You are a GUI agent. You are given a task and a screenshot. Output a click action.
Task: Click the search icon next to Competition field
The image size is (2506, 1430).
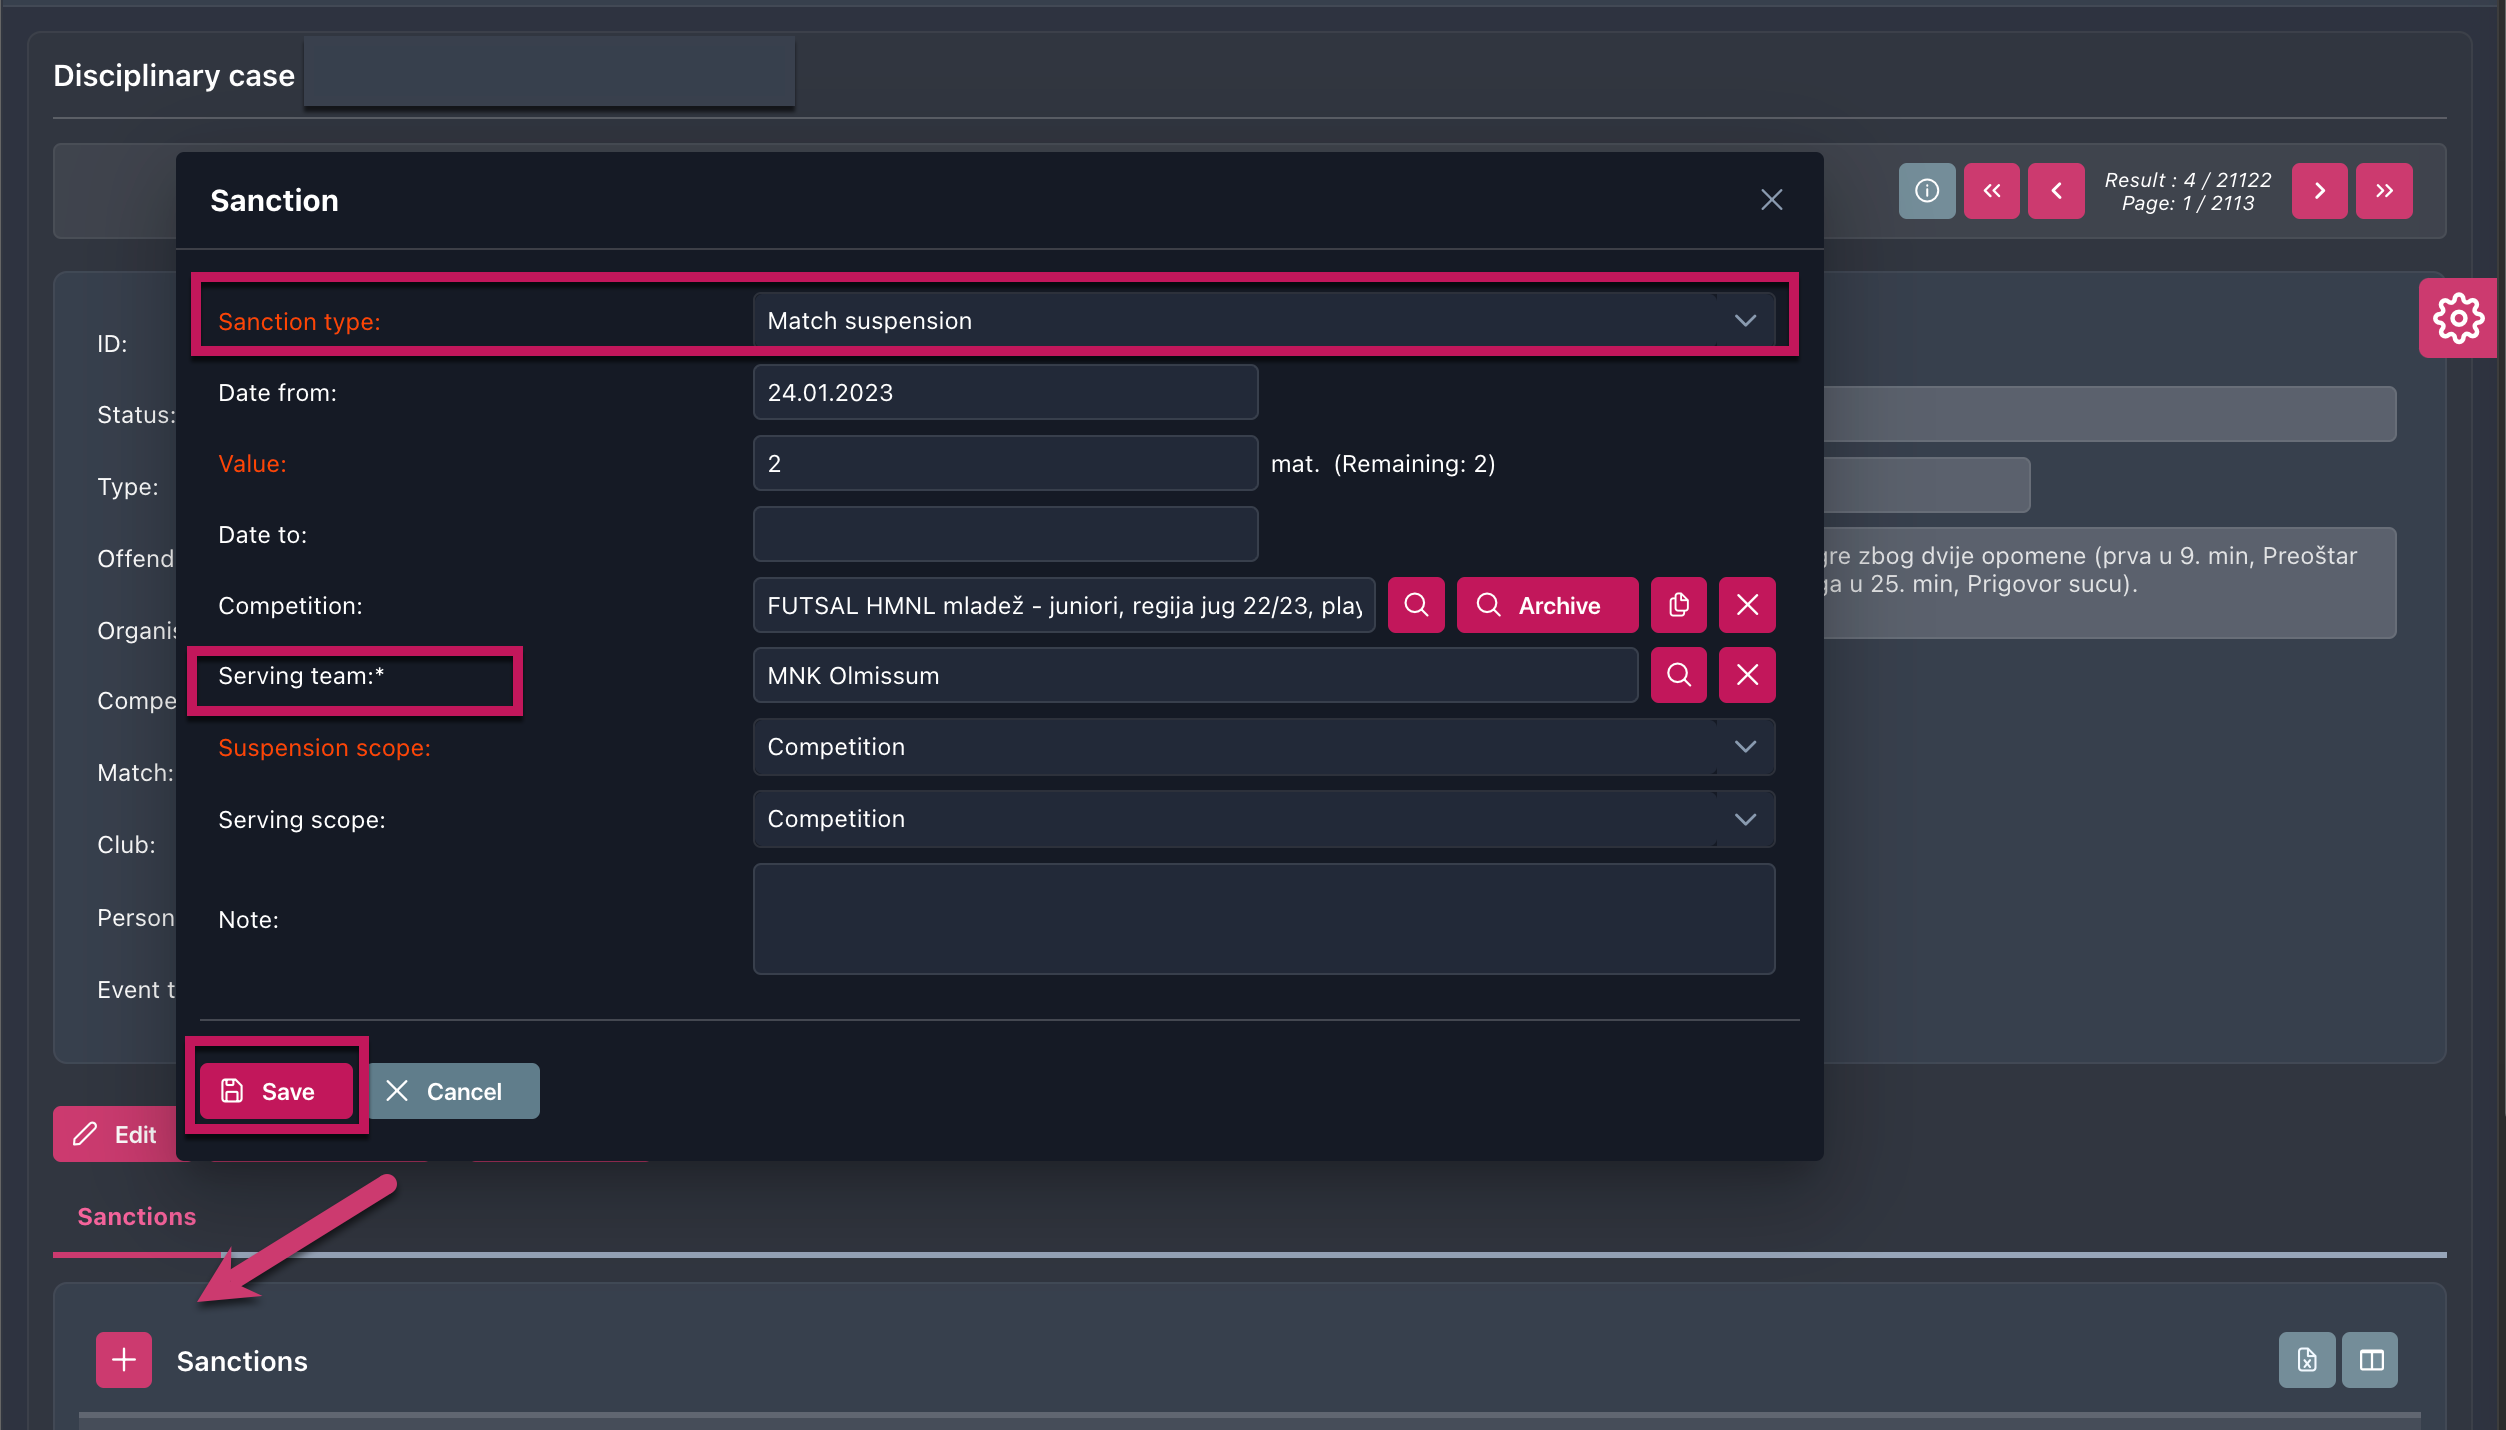[x=1416, y=605]
